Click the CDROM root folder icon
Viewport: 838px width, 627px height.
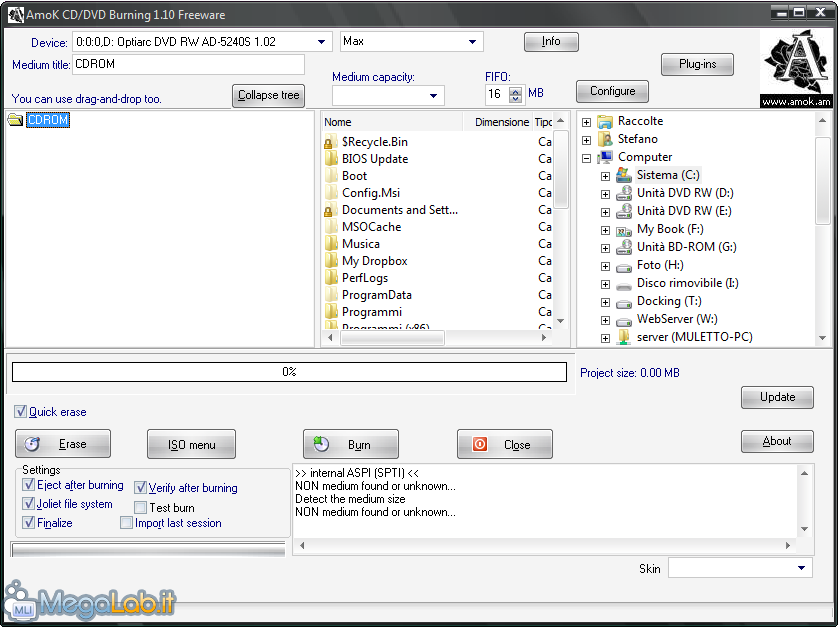coord(15,120)
